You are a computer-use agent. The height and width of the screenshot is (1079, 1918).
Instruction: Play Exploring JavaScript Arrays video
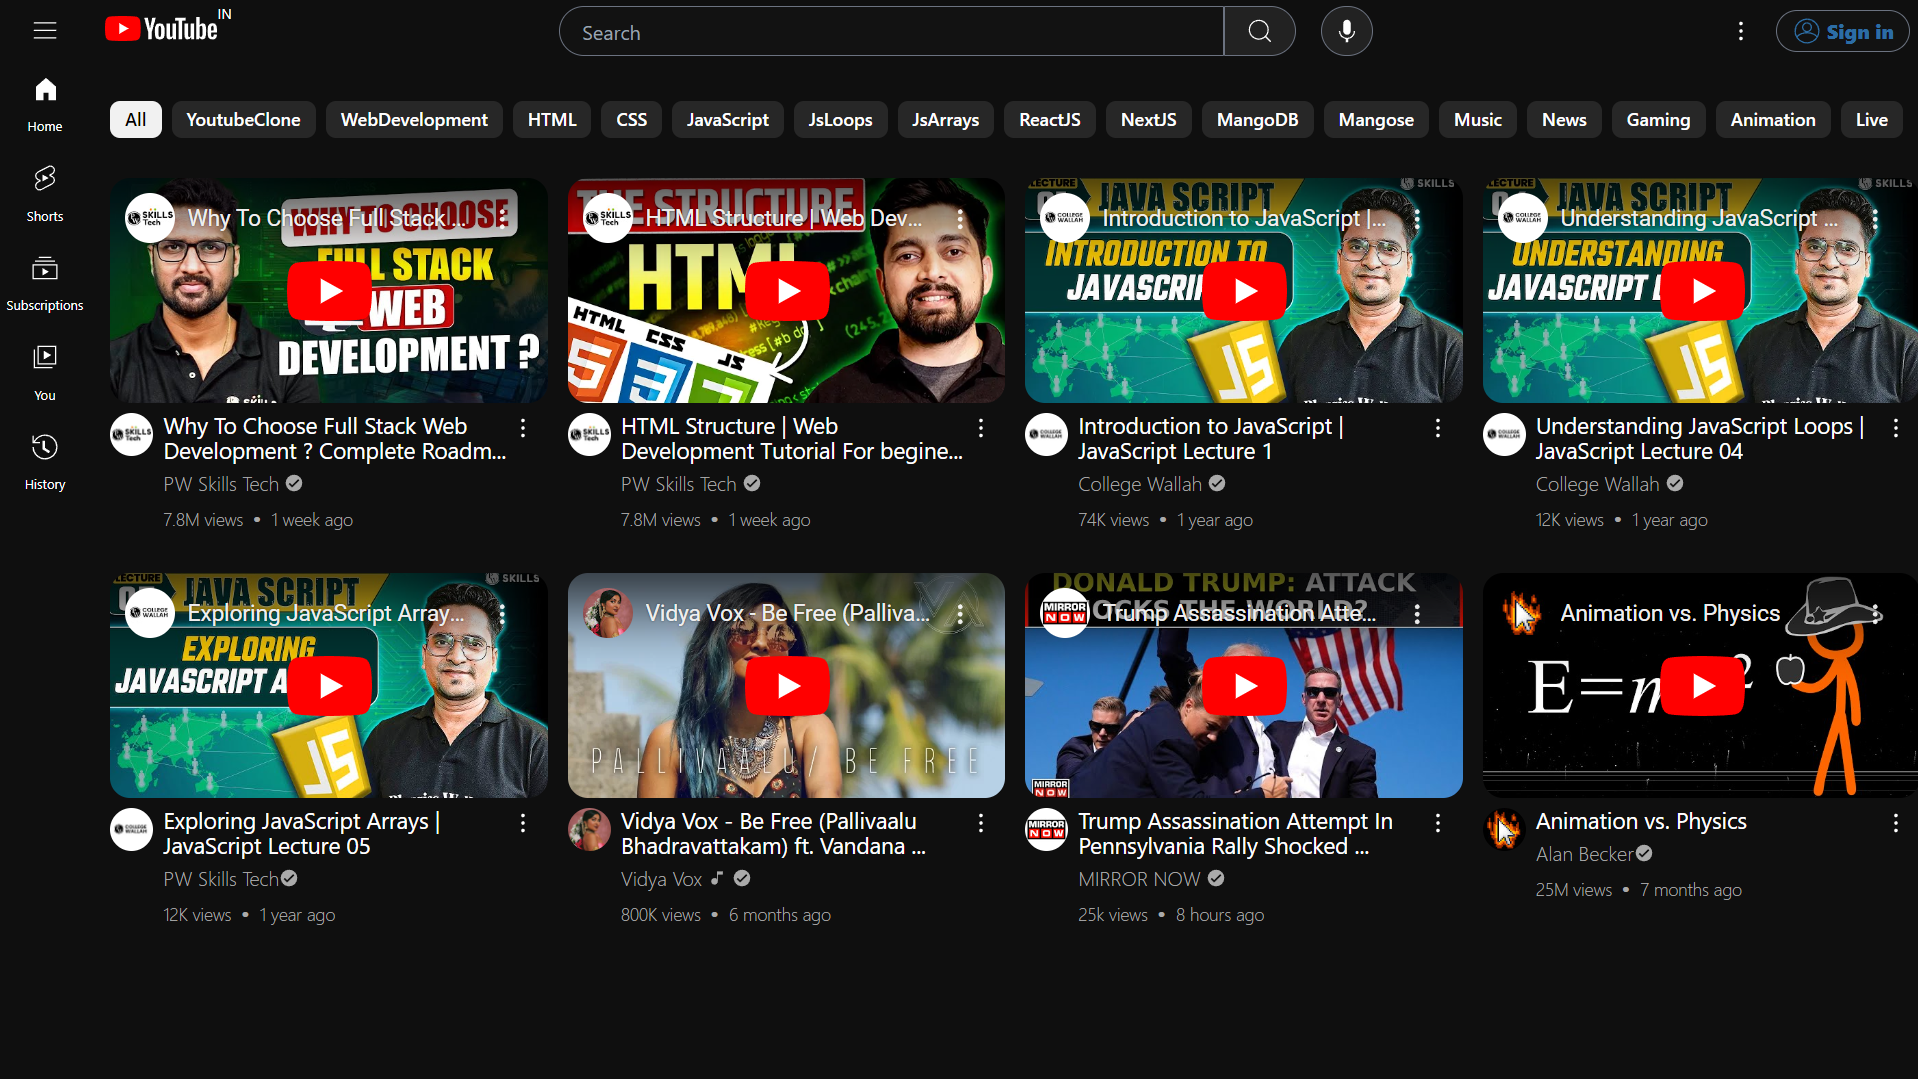329,686
